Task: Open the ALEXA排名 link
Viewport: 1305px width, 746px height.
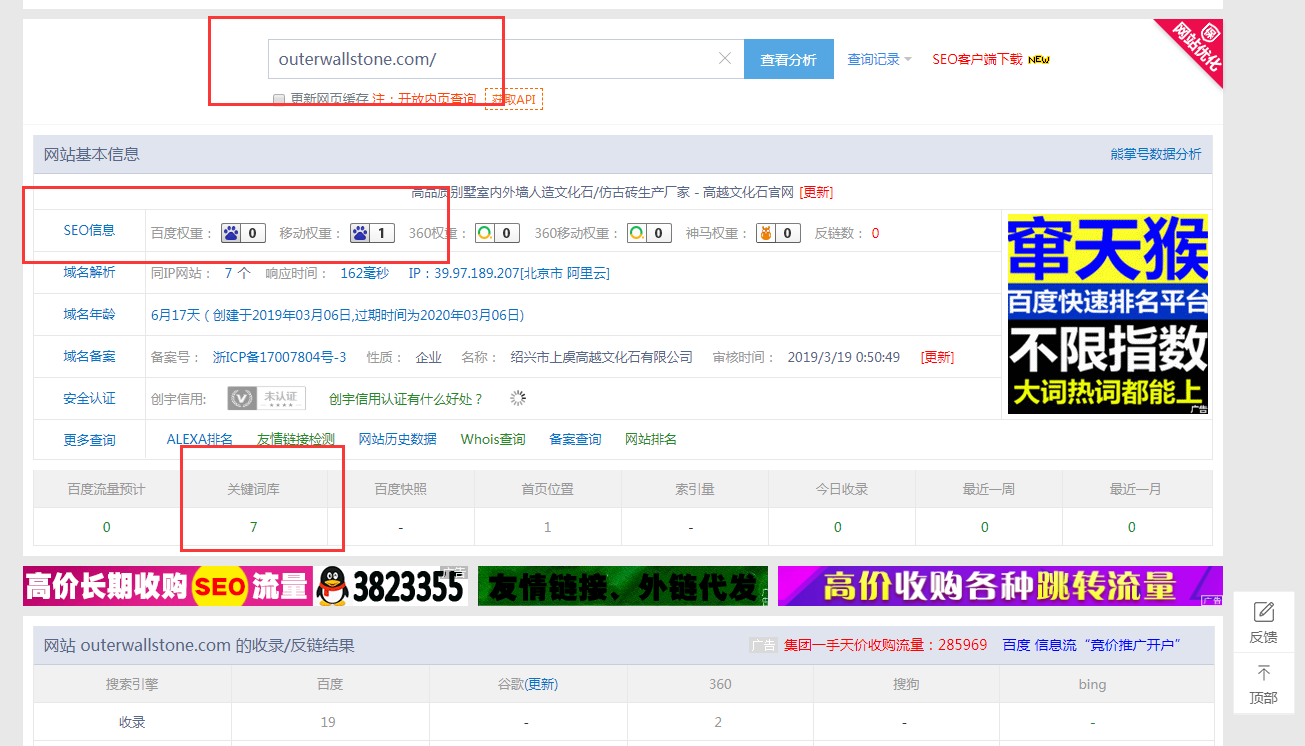Action: [x=200, y=439]
